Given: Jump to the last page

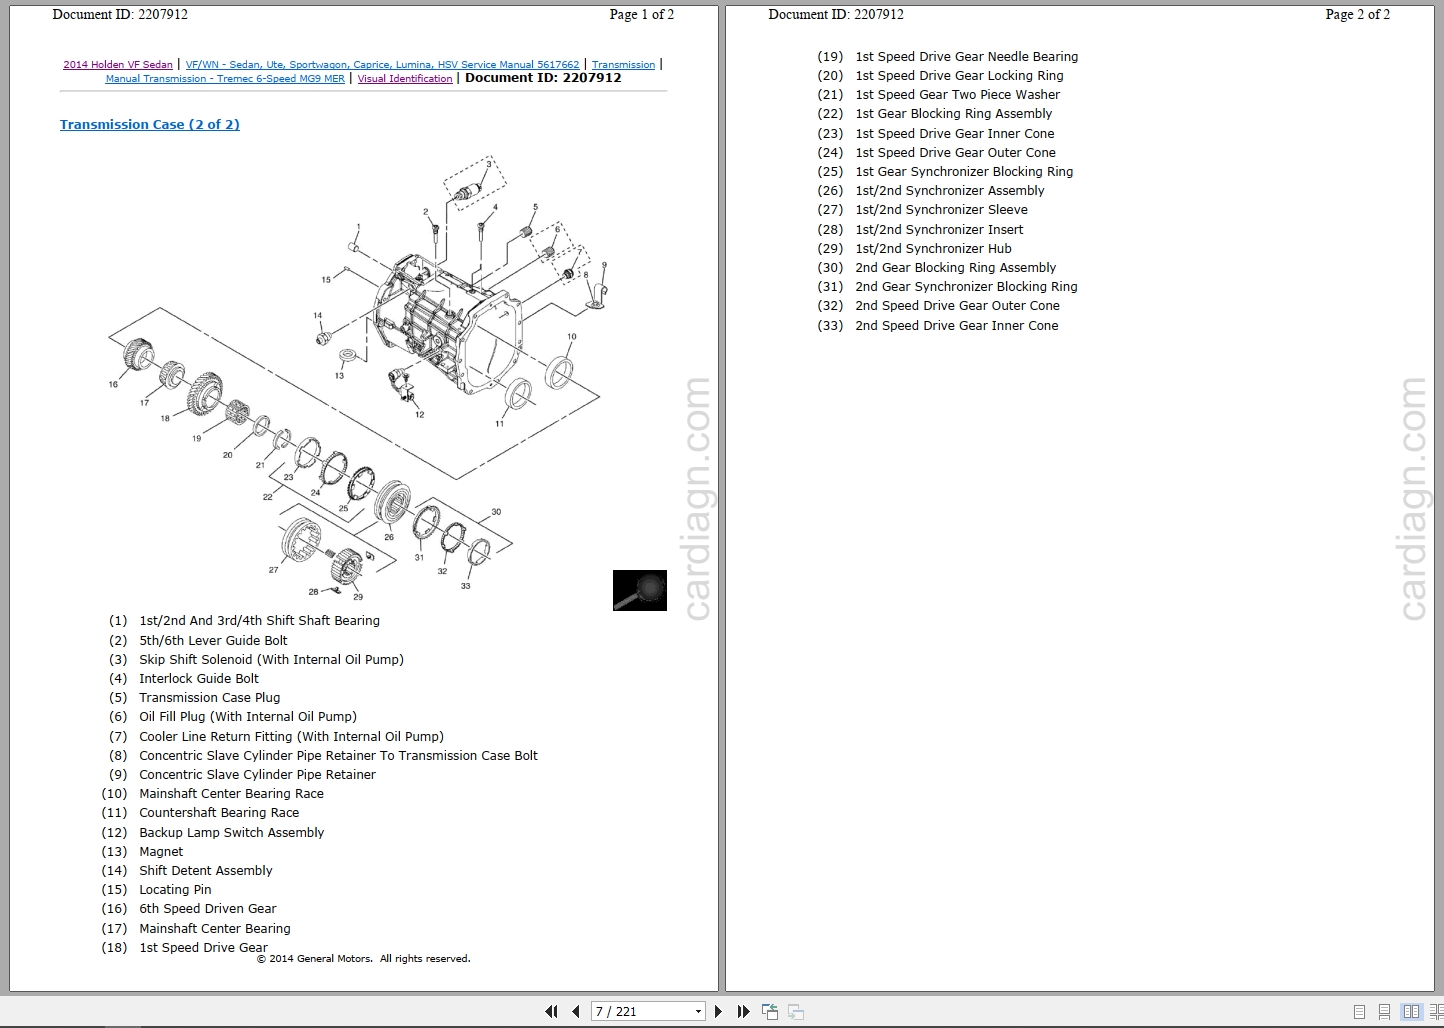Looking at the screenshot, I should (743, 1011).
